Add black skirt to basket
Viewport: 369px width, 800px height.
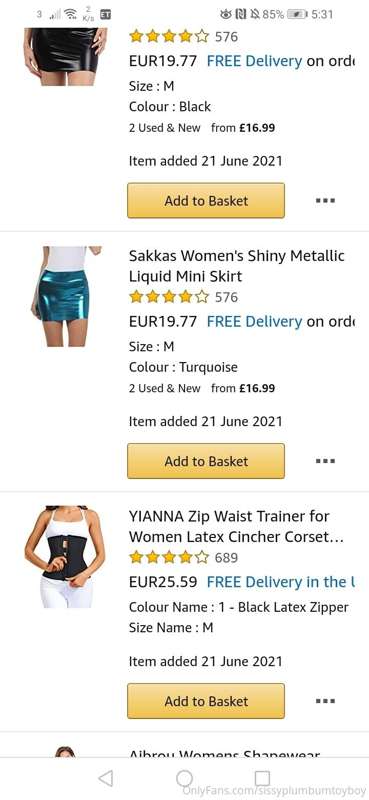click(206, 201)
